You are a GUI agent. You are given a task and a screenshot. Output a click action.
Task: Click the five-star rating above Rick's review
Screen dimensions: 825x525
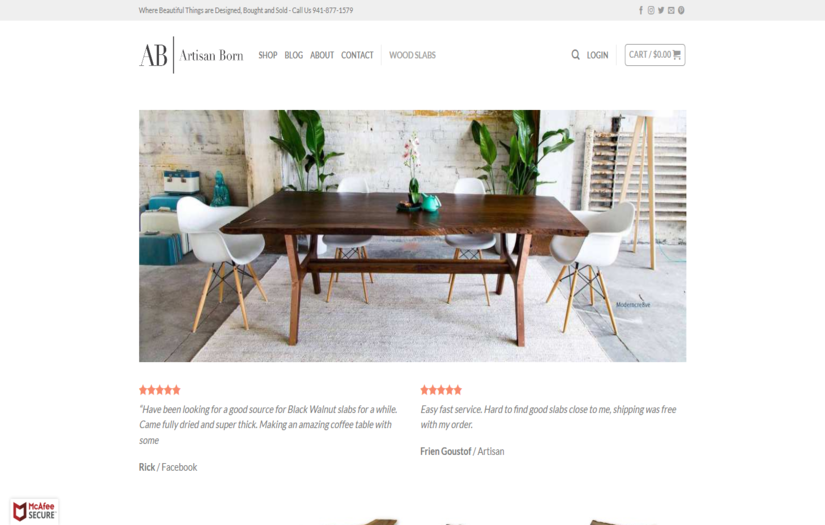[x=160, y=390]
